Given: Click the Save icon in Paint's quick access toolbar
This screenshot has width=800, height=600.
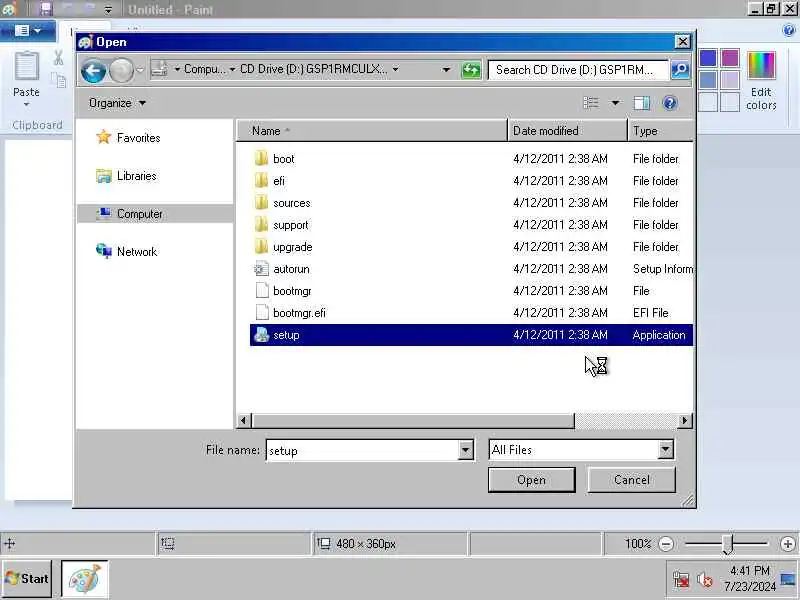Looking at the screenshot, I should [46, 9].
